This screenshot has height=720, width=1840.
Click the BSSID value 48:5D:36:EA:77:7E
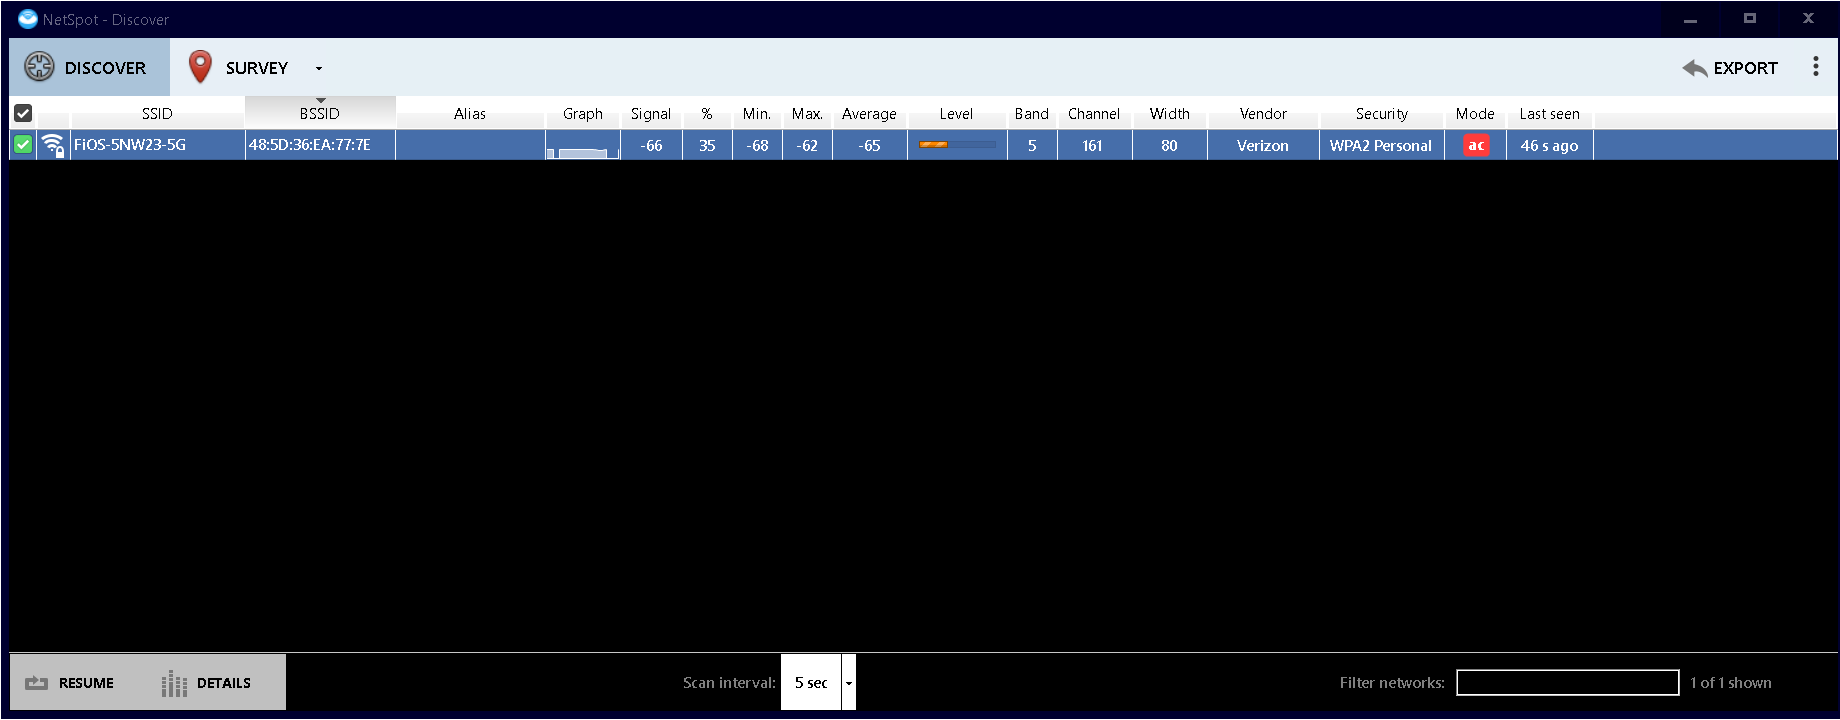[x=310, y=145]
